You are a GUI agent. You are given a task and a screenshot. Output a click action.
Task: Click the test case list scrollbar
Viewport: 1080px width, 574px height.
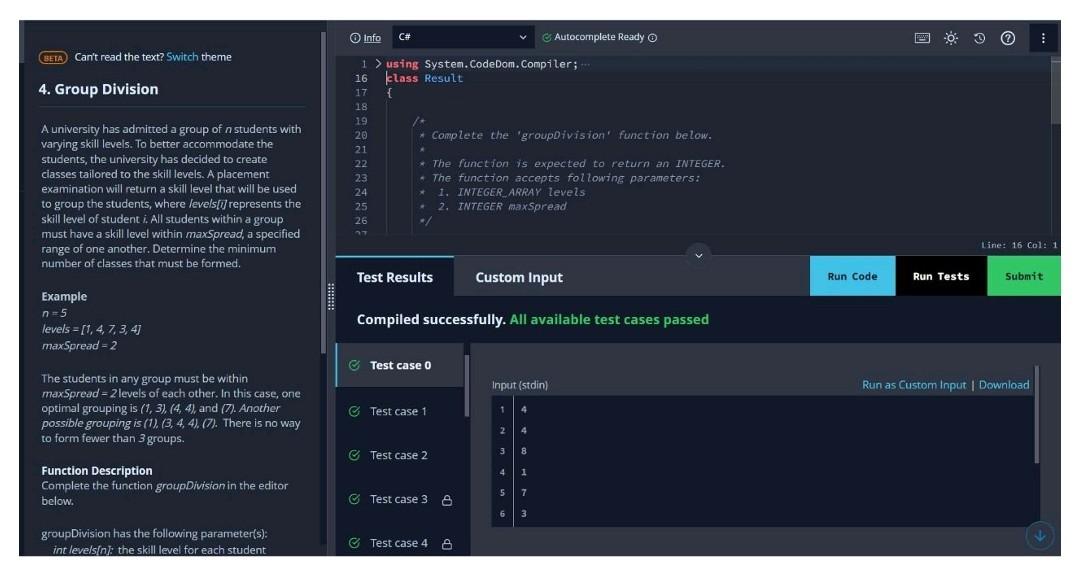[467, 386]
